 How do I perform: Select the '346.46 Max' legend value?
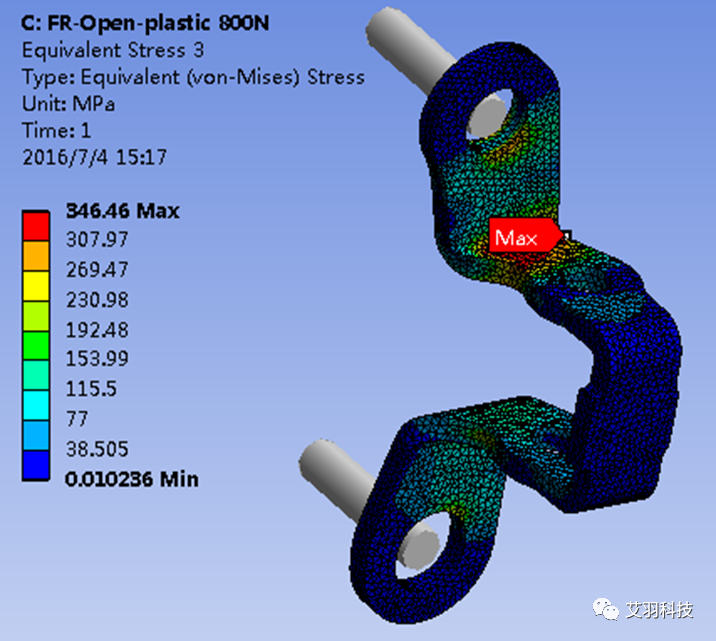click(x=122, y=211)
